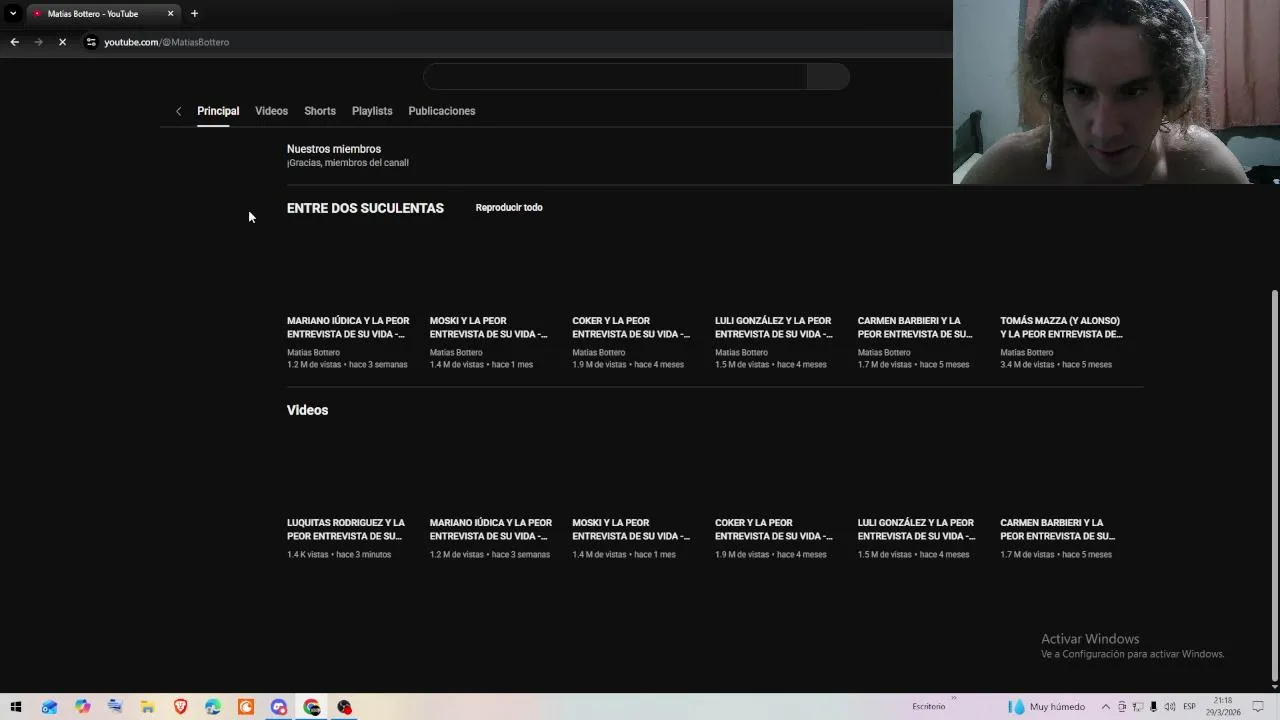Open the Videos section heading
1280x720 pixels.
(x=307, y=410)
